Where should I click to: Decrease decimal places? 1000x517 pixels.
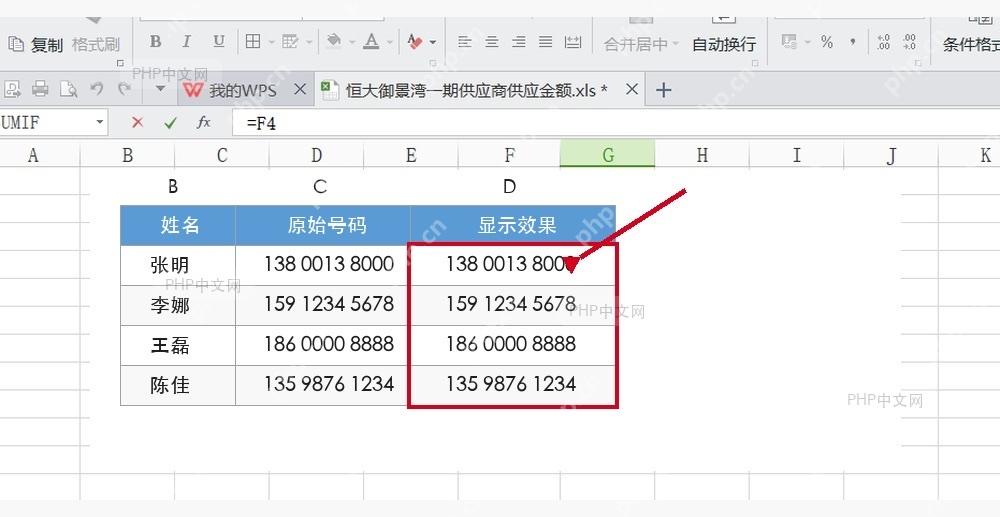click(910, 42)
